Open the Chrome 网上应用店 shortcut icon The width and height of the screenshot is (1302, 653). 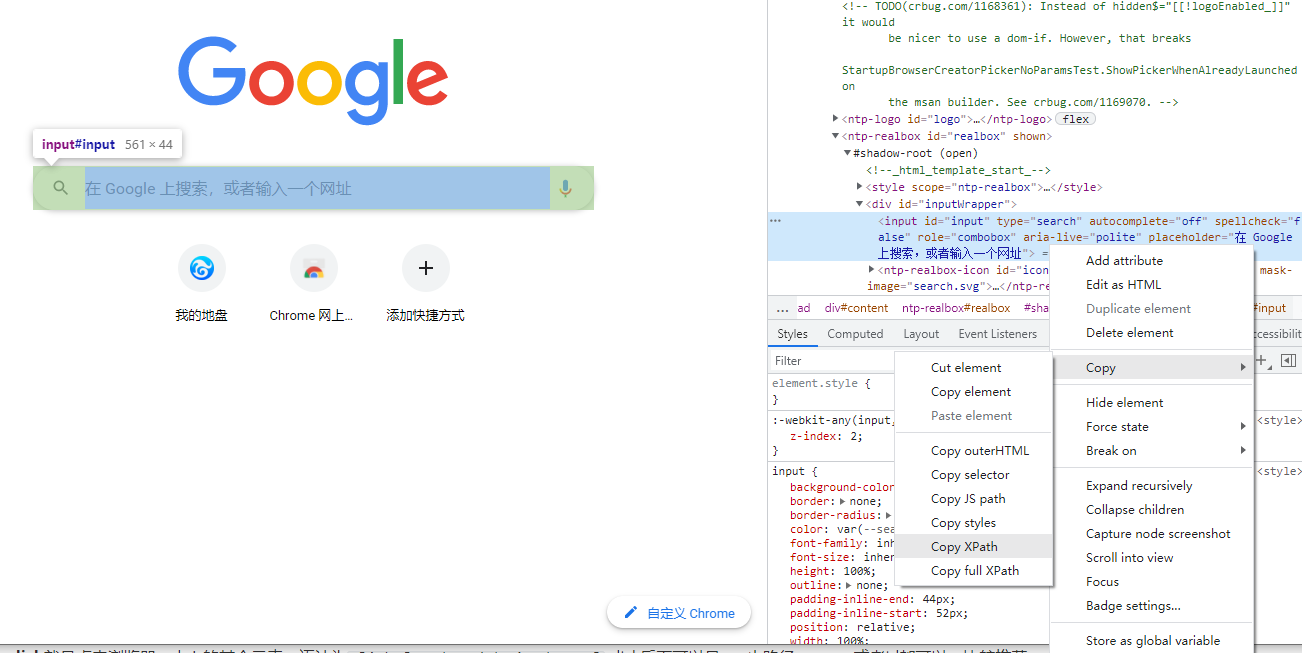[x=313, y=268]
